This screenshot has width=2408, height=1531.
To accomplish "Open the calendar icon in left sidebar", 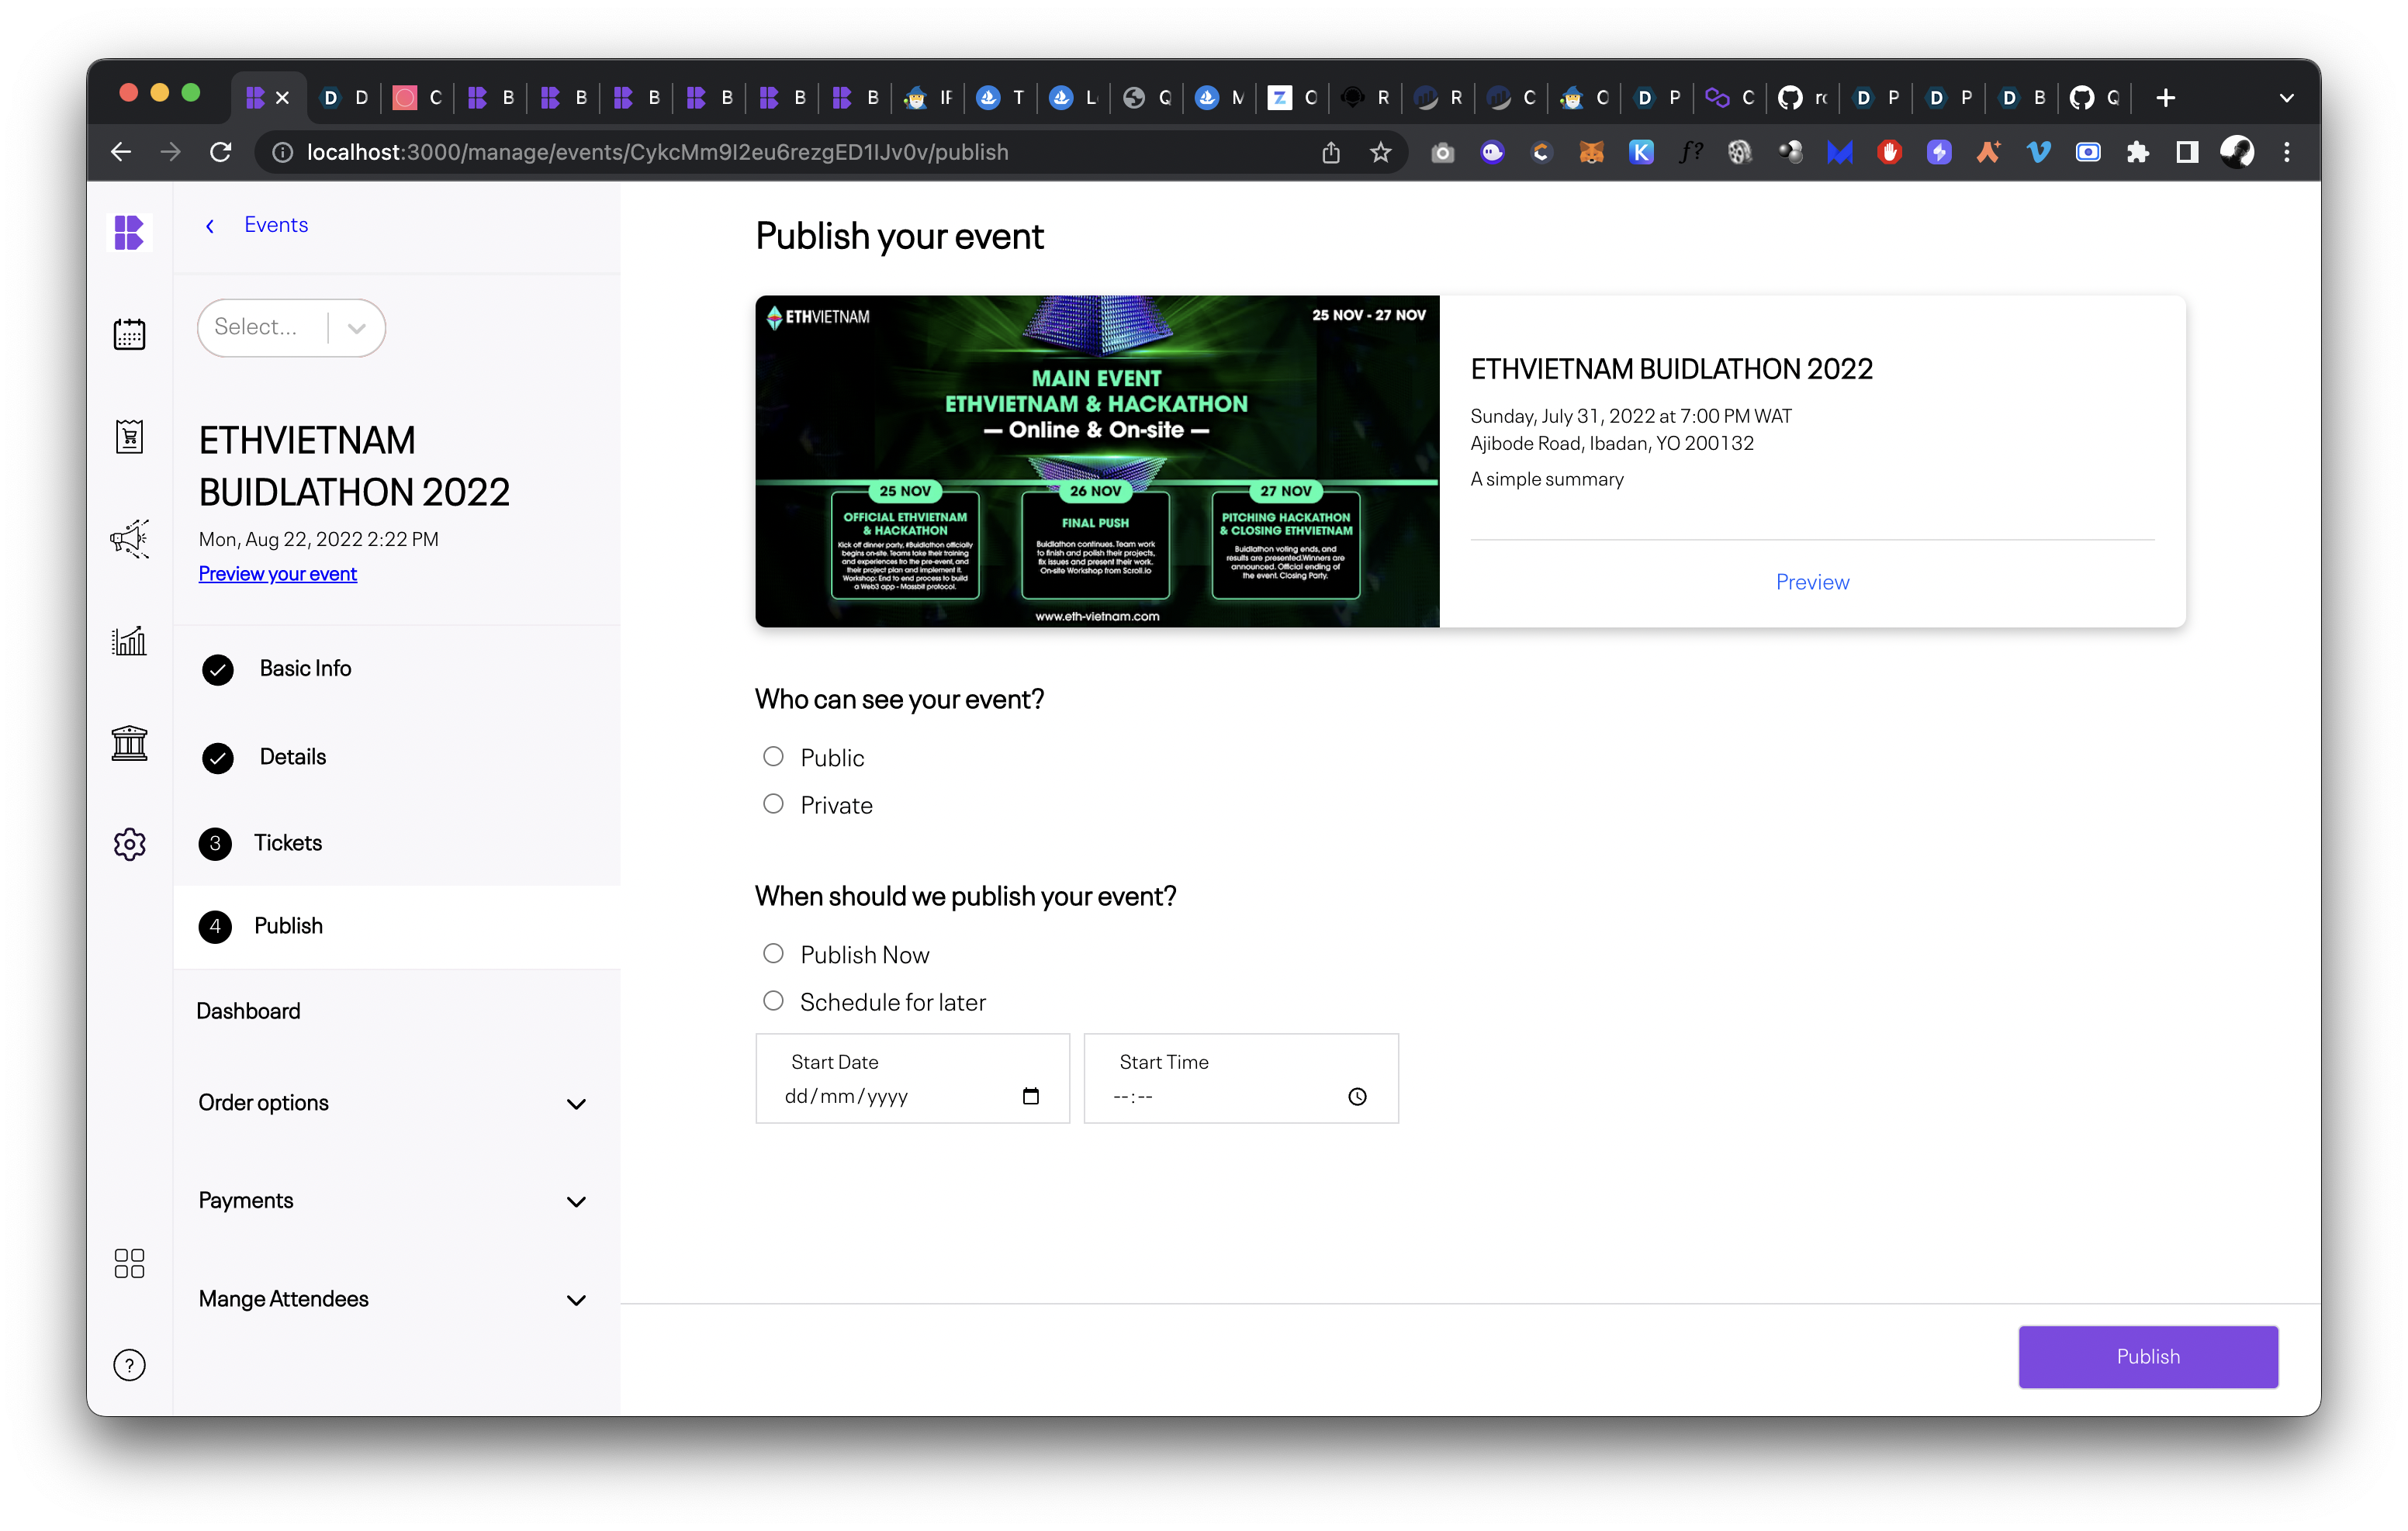I will click(x=129, y=334).
